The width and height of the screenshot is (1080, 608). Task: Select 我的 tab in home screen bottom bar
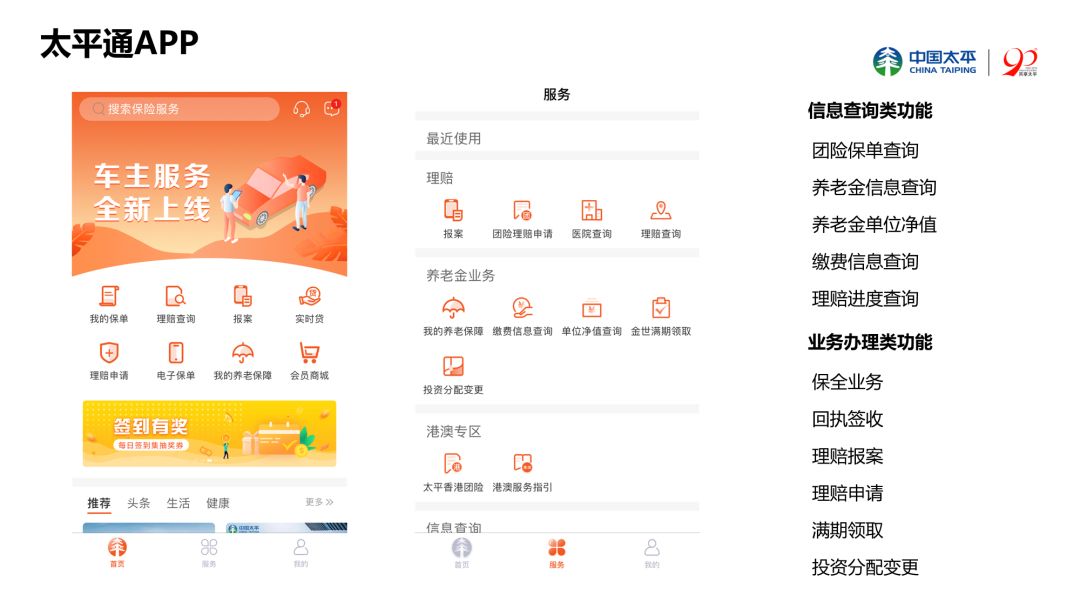coord(301,553)
